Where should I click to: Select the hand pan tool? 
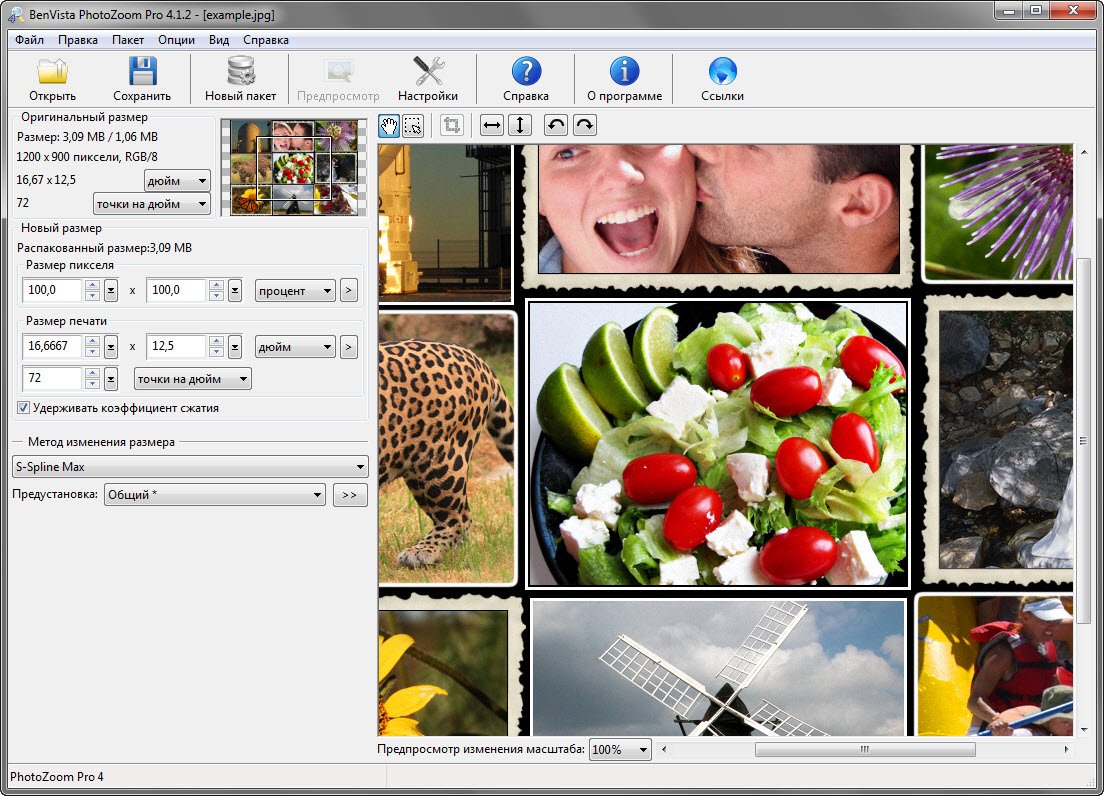coord(390,125)
